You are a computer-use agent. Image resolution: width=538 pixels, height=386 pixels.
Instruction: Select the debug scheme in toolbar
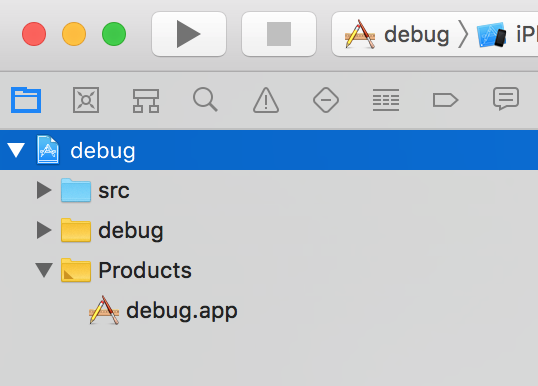pyautogui.click(x=397, y=34)
